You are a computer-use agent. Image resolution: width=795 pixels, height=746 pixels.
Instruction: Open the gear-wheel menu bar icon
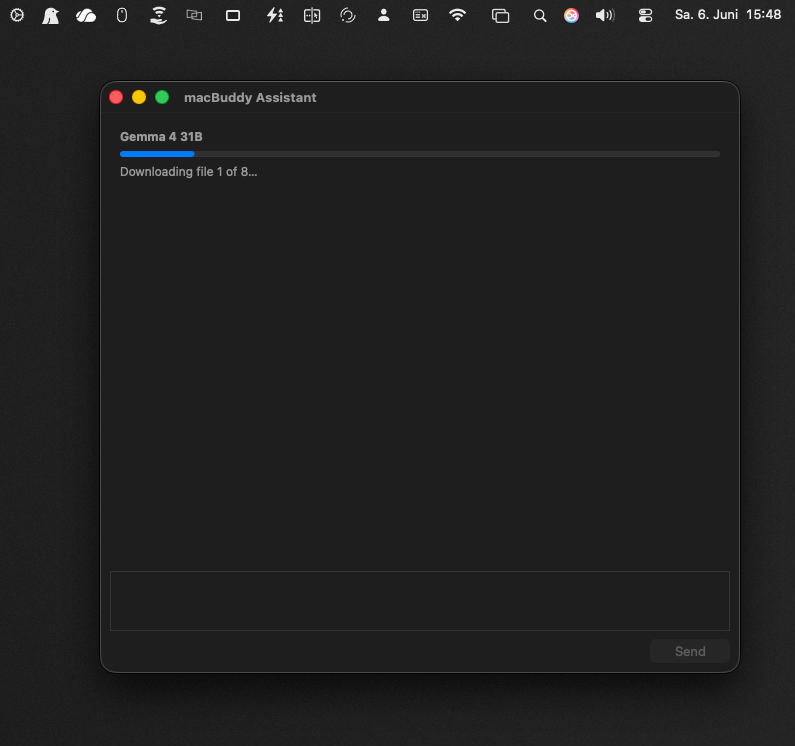(17, 15)
